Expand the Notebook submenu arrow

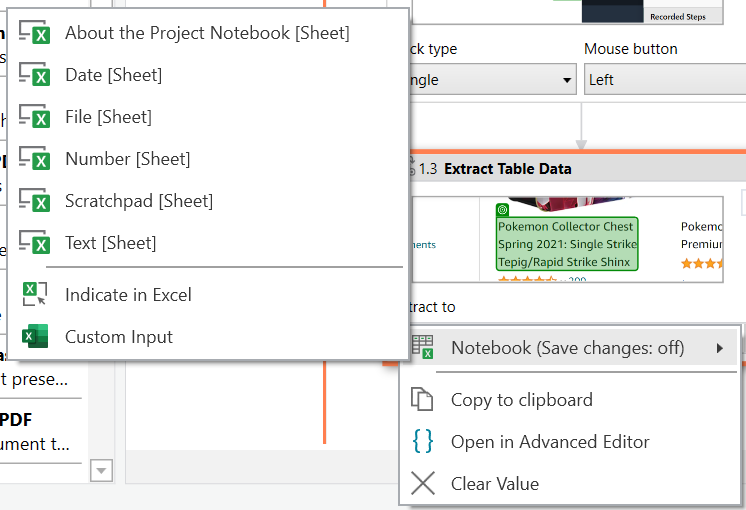click(x=720, y=348)
